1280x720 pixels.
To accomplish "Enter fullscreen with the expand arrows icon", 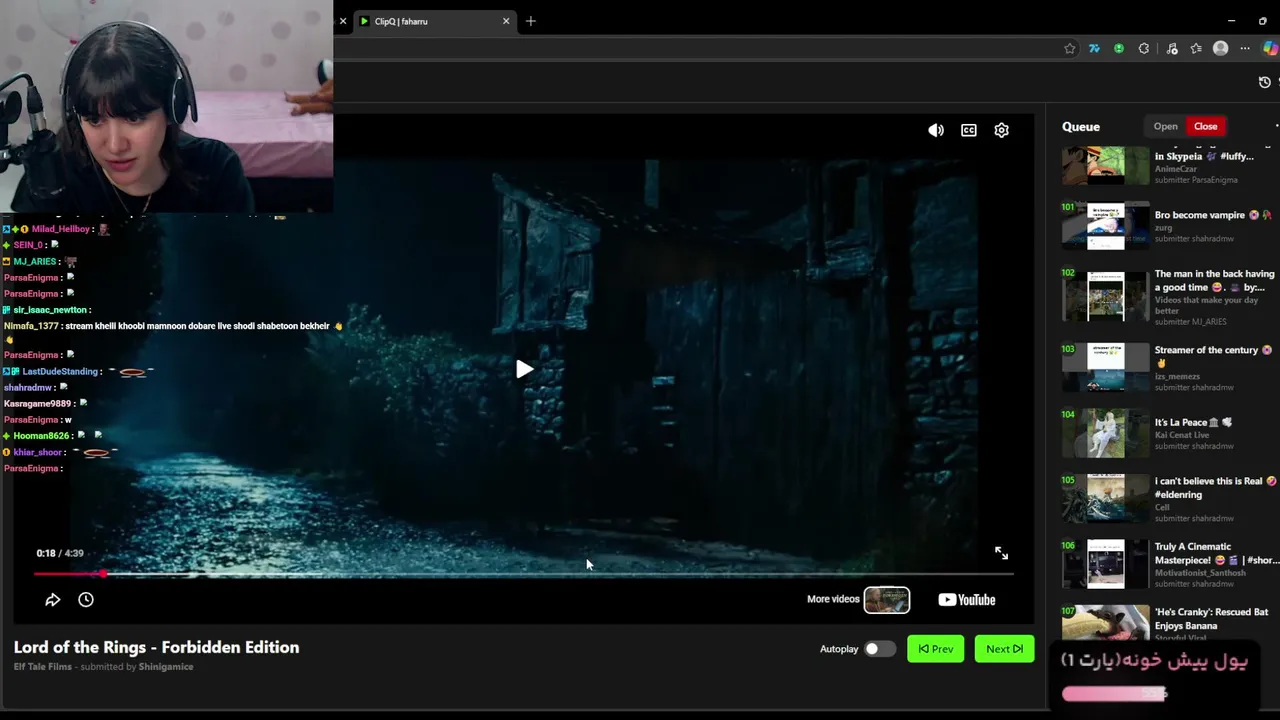I will pos(1001,553).
